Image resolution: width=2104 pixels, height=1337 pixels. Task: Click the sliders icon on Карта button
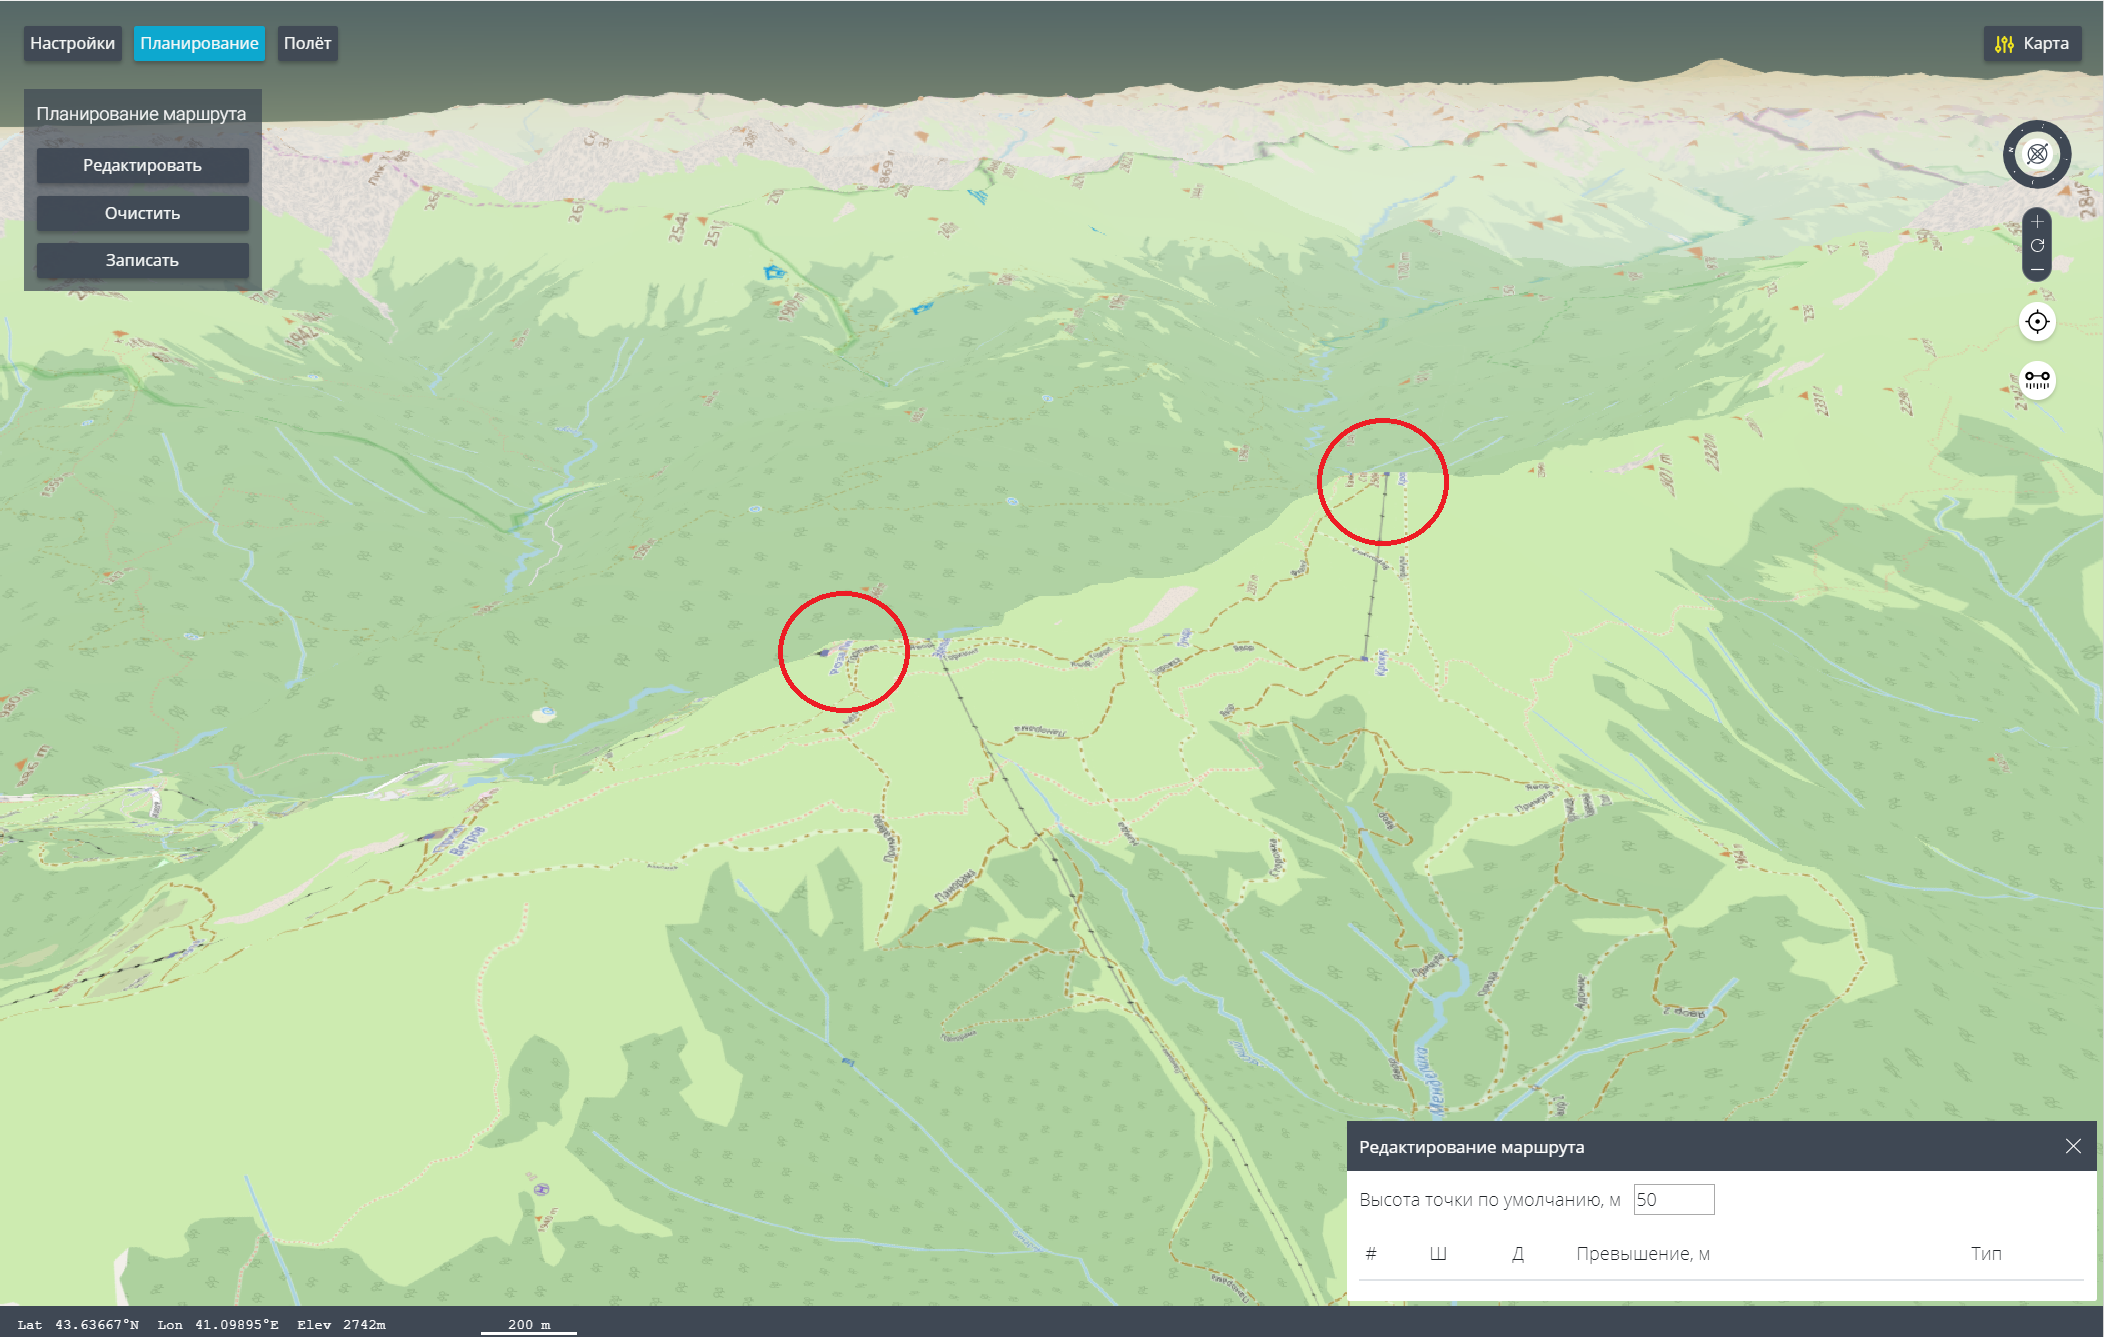tap(2004, 44)
